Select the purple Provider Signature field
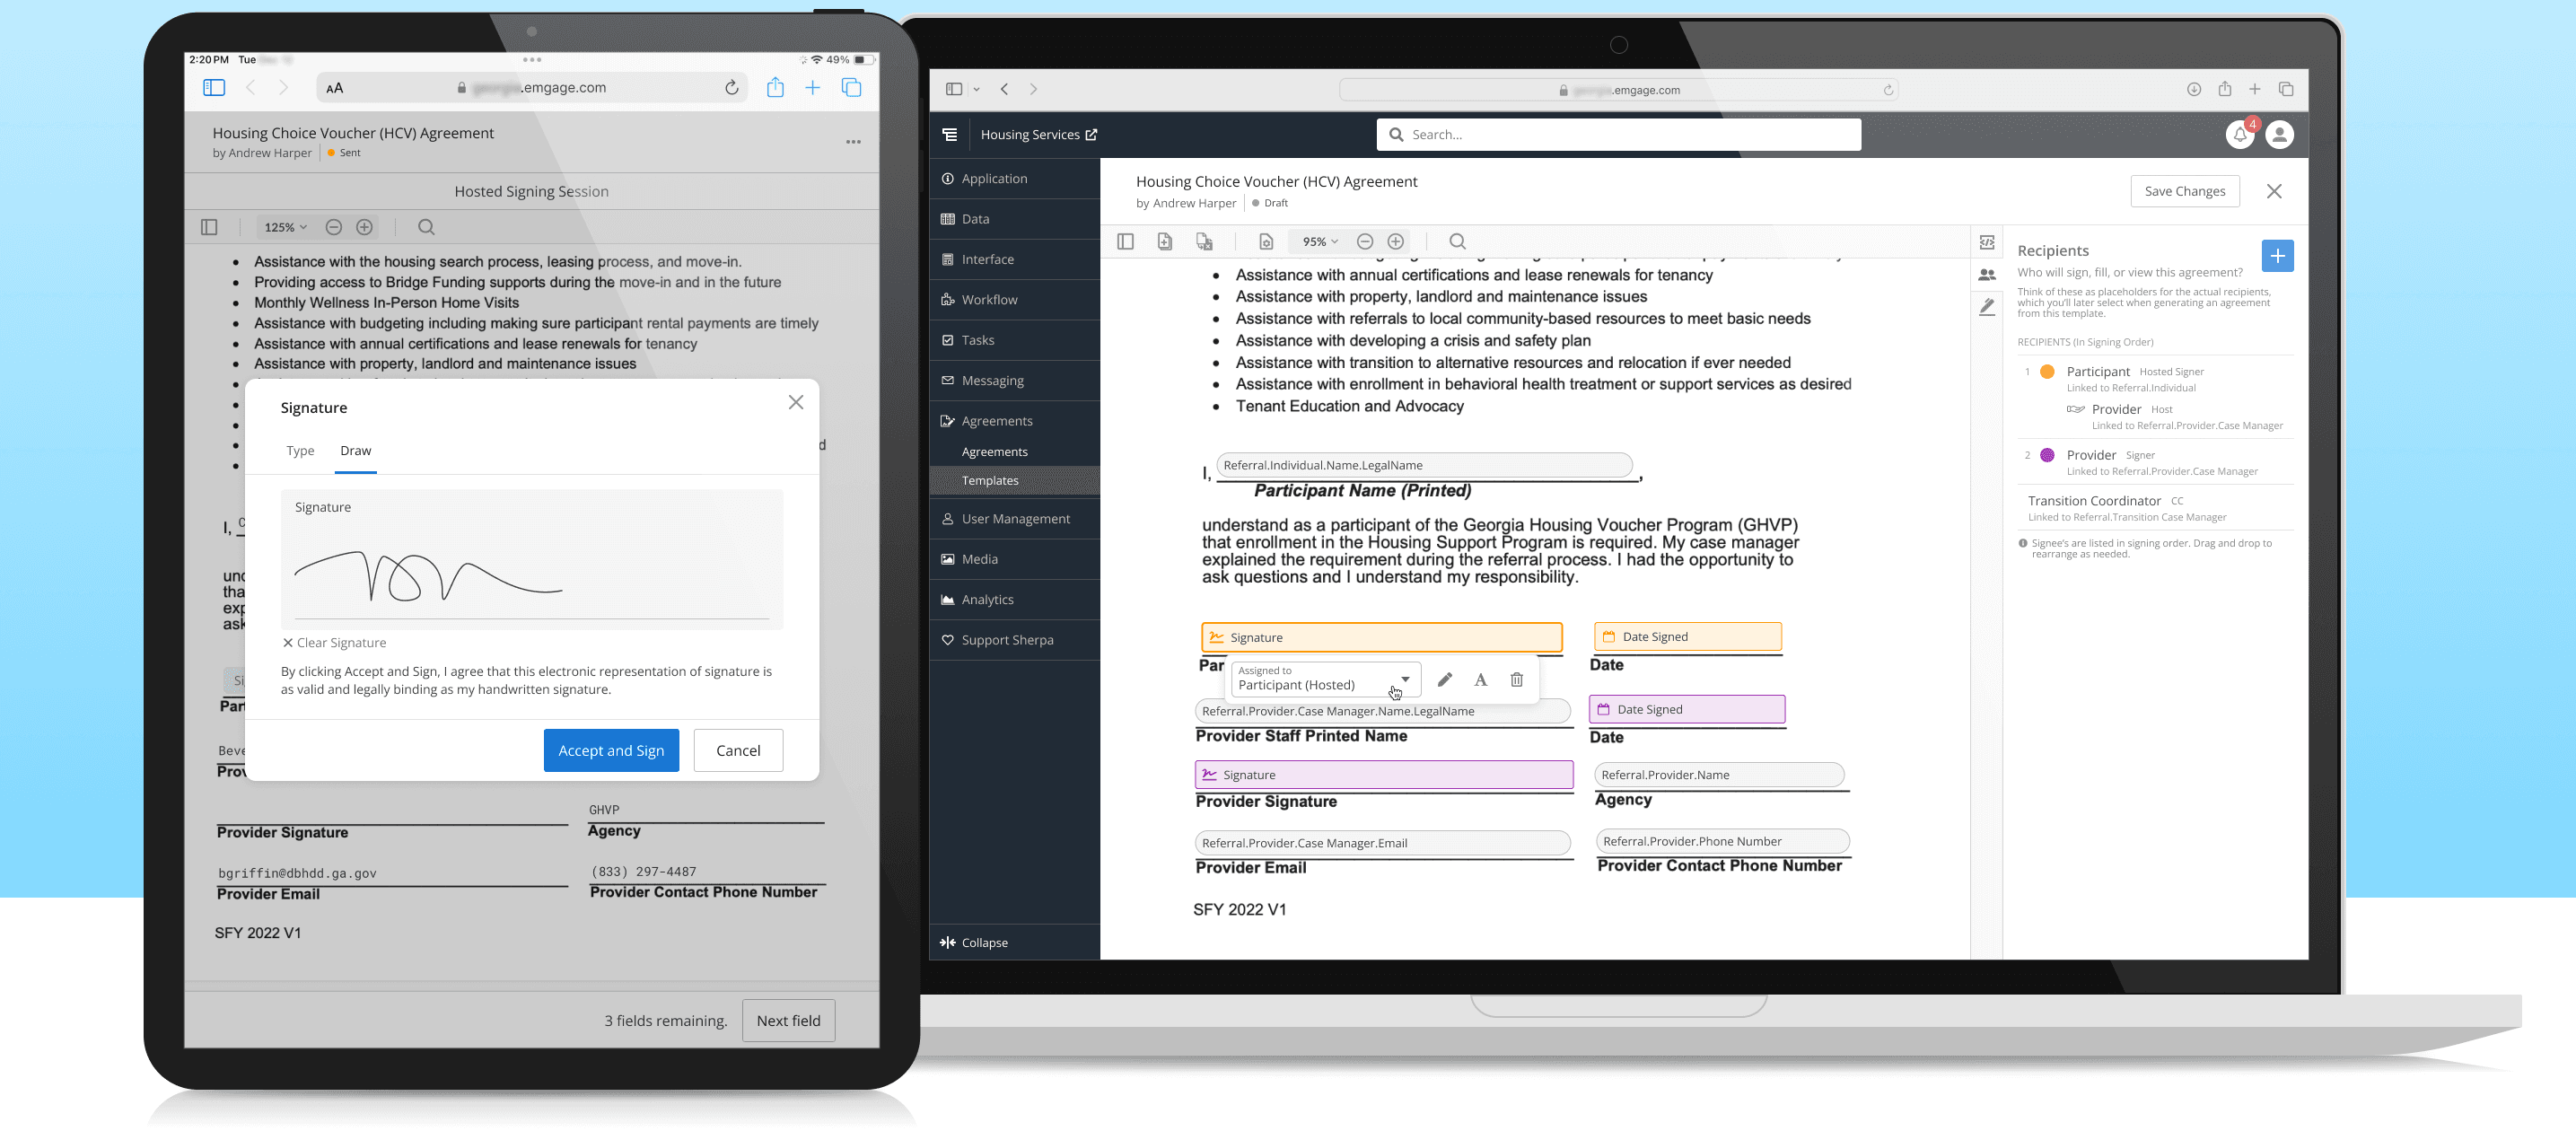2576x1131 pixels. pyautogui.click(x=1384, y=775)
